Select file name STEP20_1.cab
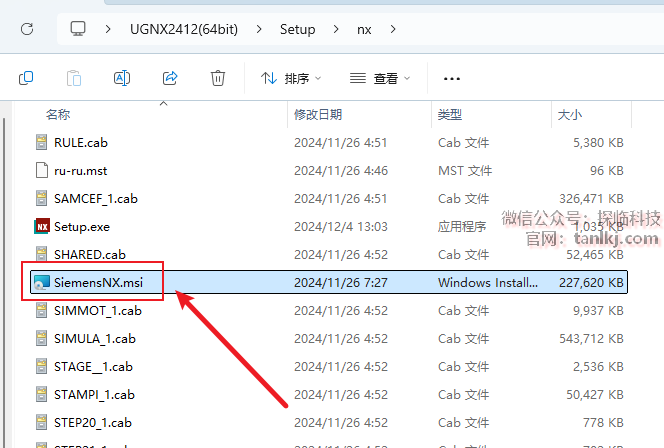Screen dimensions: 664x448 (93, 422)
